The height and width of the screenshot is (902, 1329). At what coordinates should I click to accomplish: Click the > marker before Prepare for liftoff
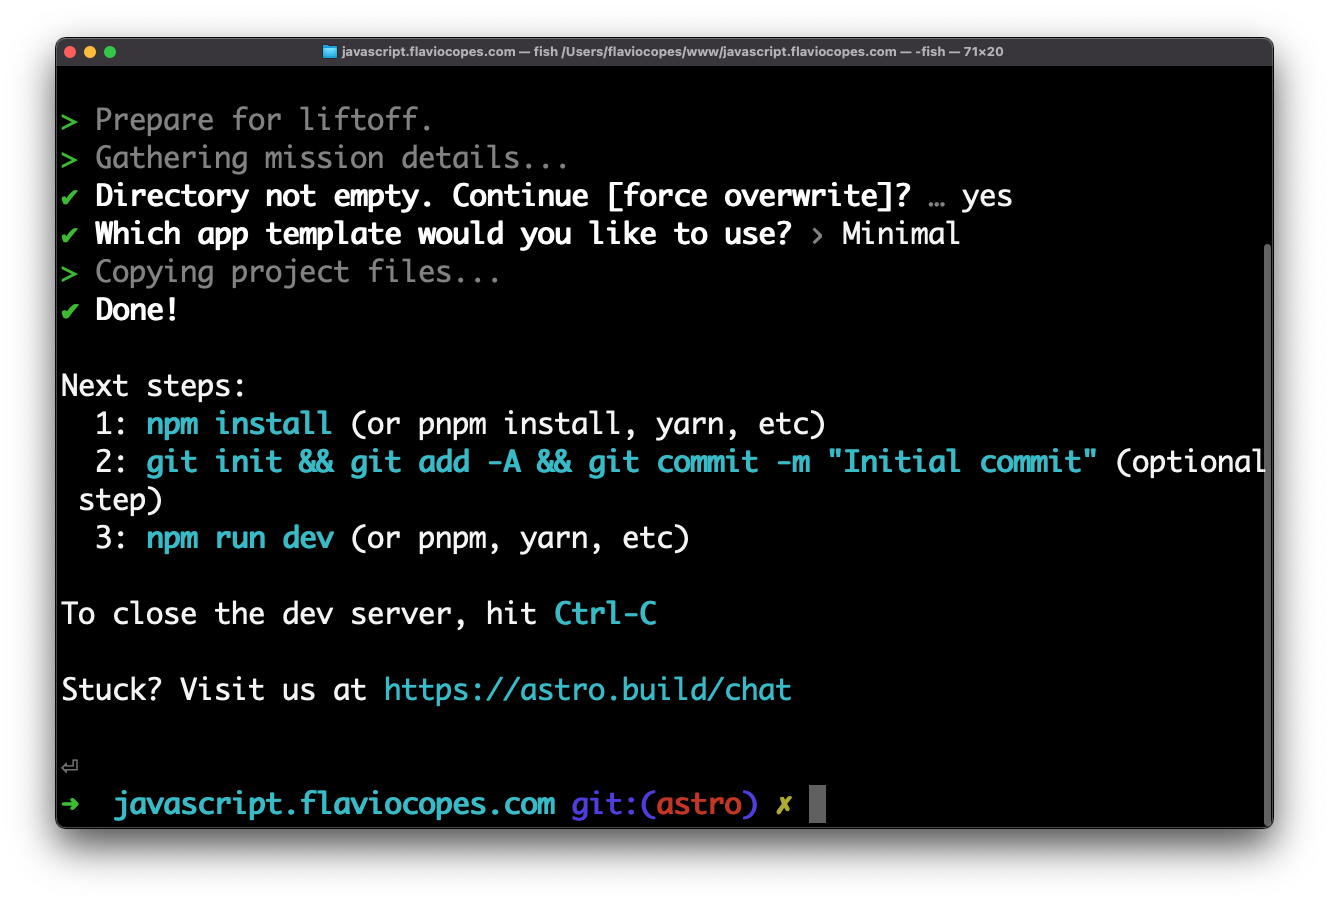pos(69,122)
